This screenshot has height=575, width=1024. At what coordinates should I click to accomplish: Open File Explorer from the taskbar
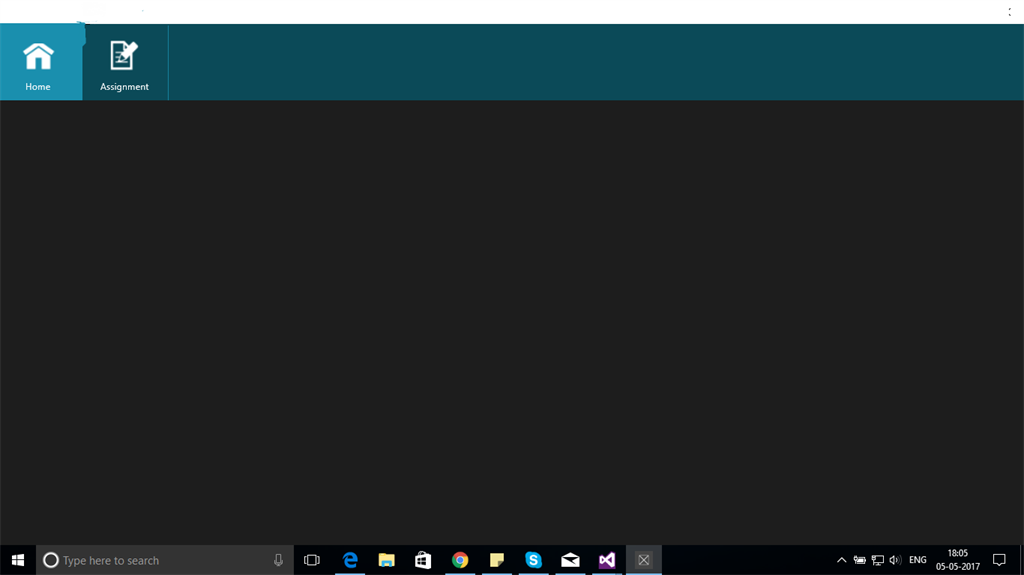pos(387,560)
